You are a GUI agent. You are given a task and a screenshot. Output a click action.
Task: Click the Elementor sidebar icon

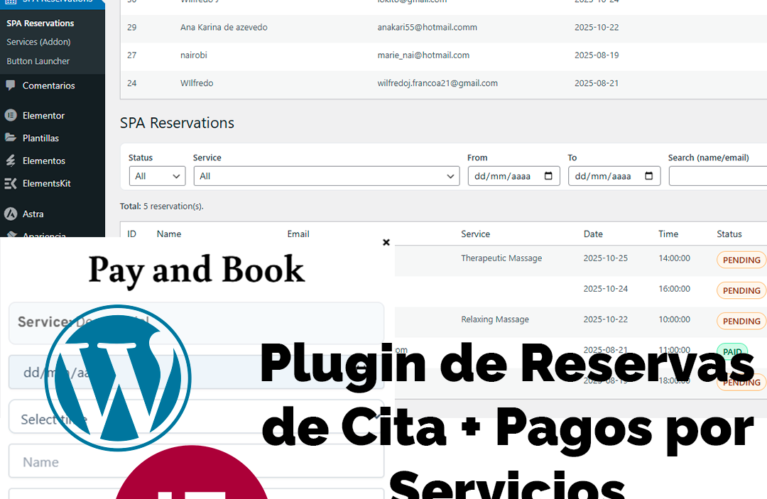[10, 115]
